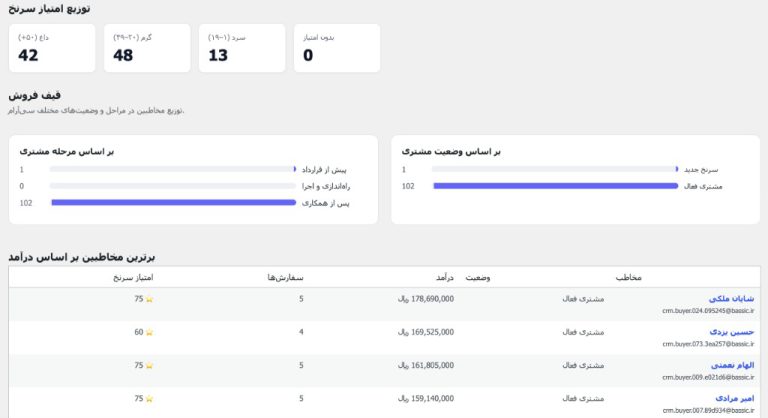This screenshot has height=418, width=768.
Task: Click مشتری فعال status in حسین یزدی's row
Action: [583, 332]
